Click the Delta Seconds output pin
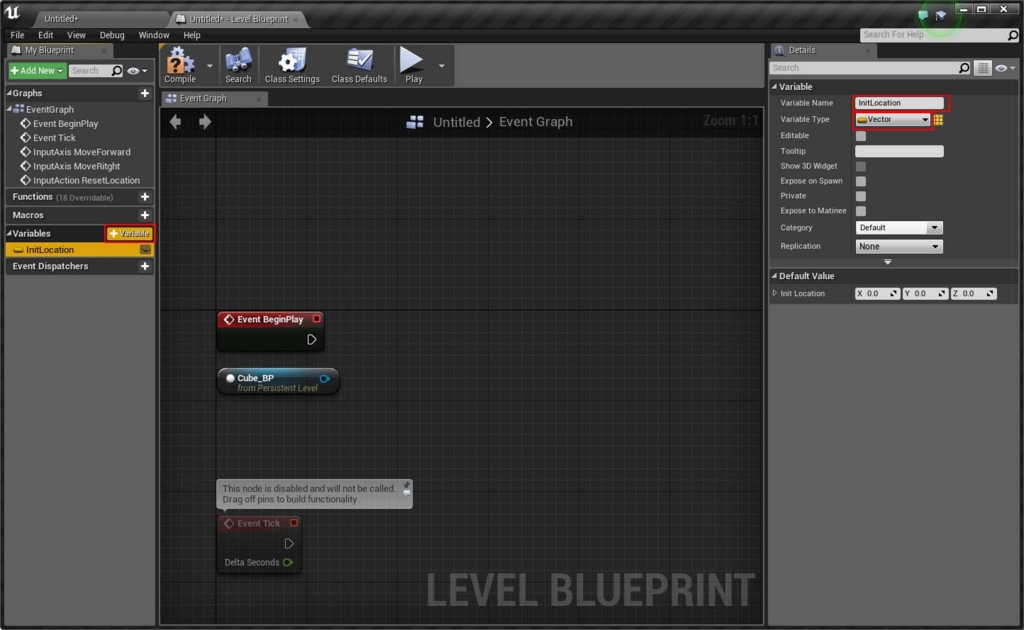This screenshot has height=630, width=1024. tap(288, 563)
